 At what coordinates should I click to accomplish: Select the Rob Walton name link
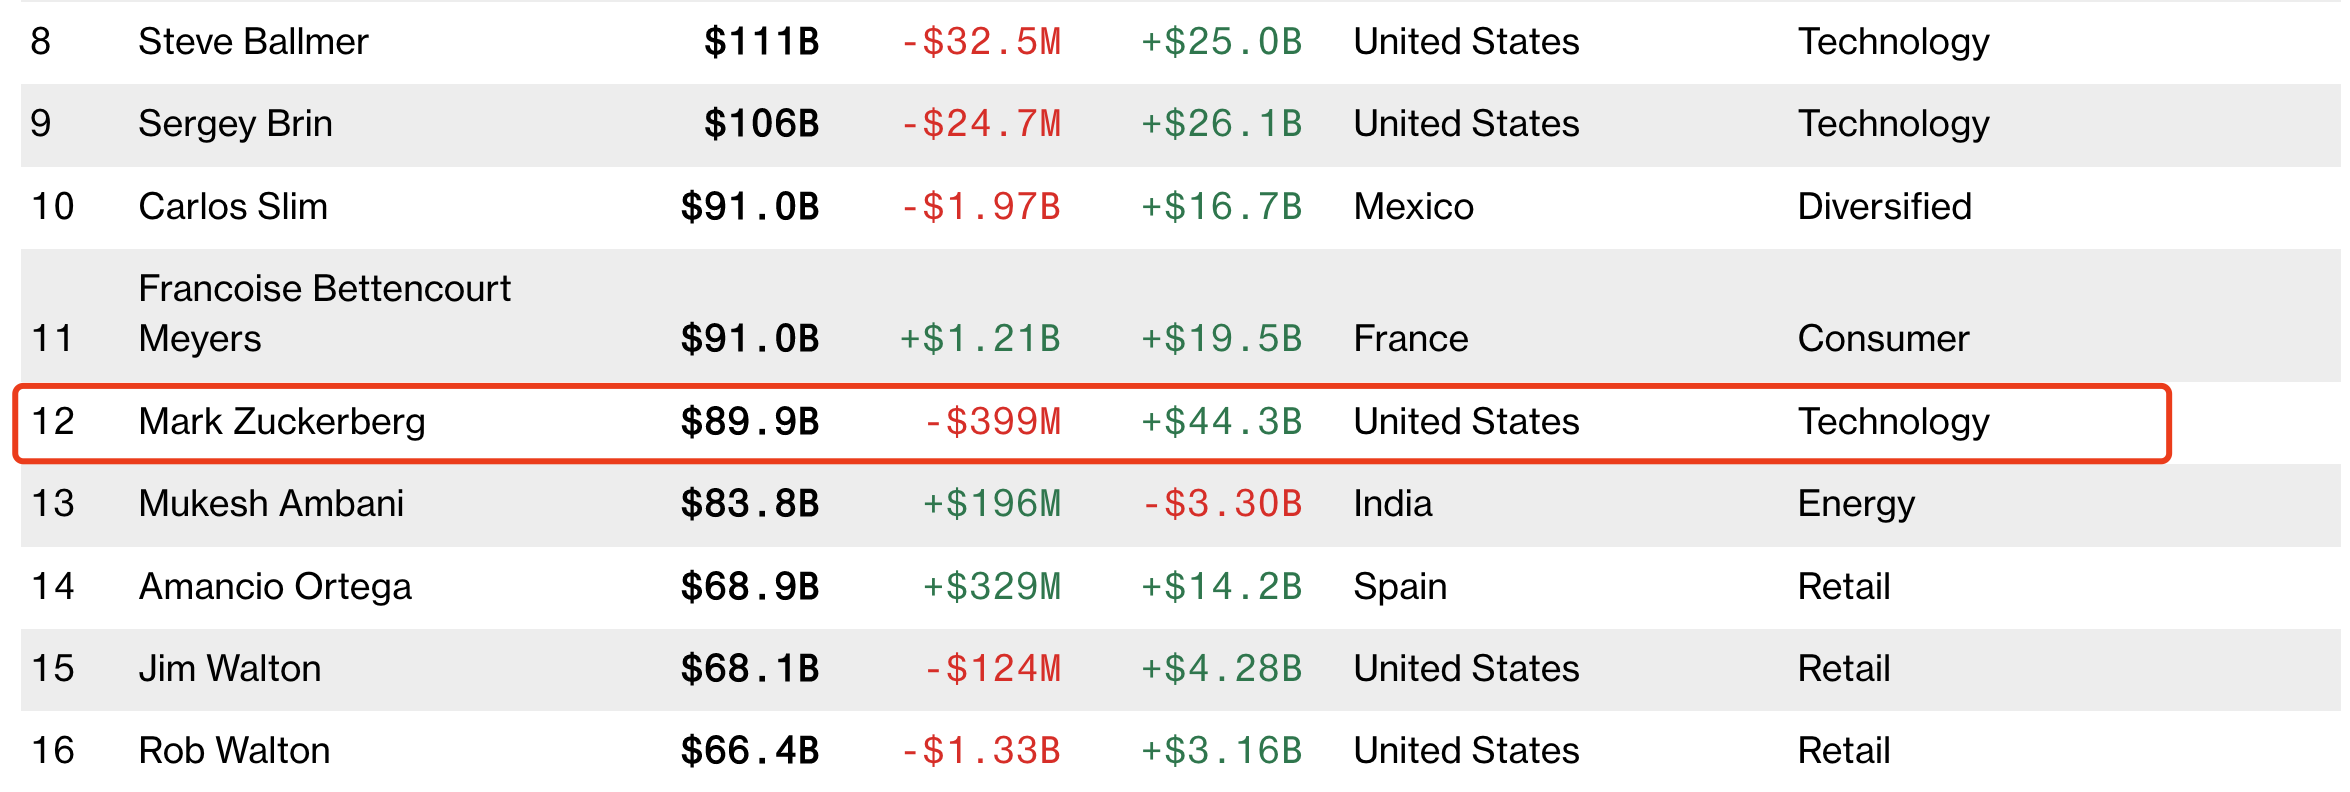(234, 751)
